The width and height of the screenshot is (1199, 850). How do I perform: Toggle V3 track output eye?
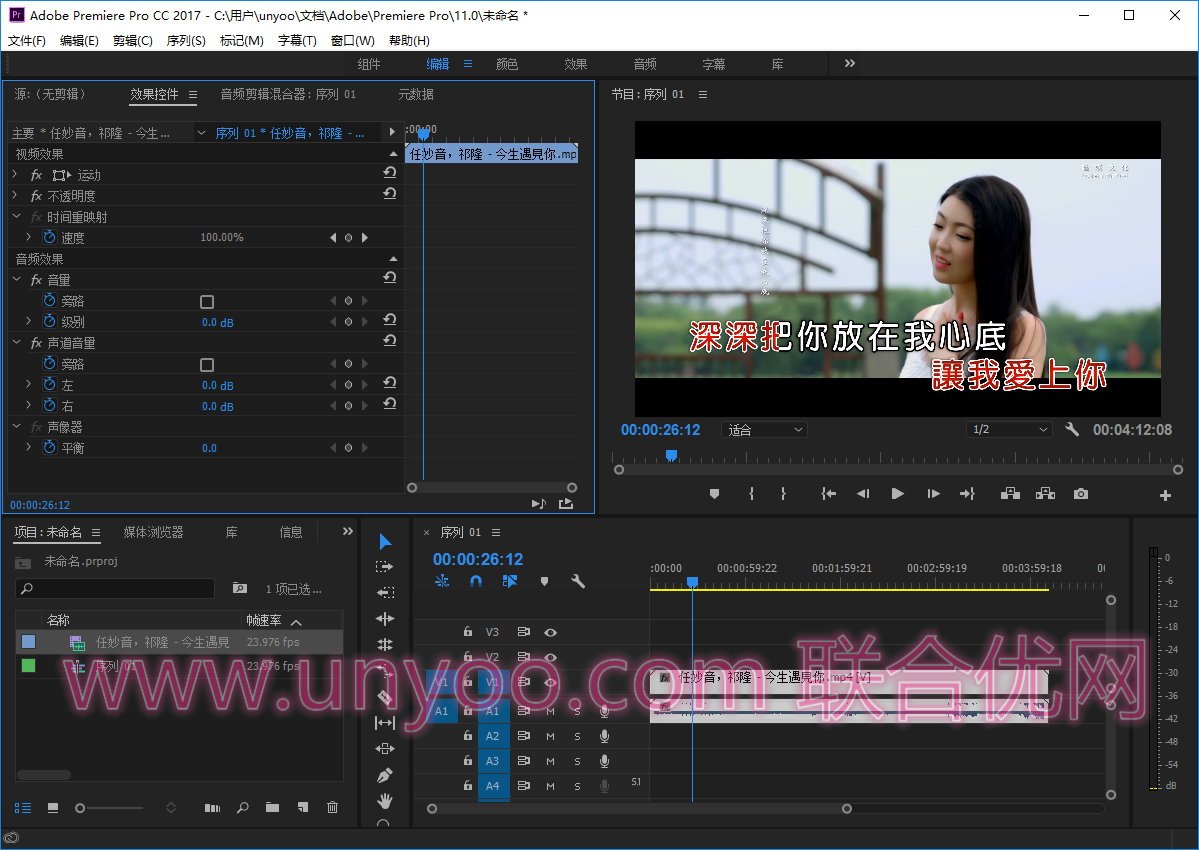(551, 632)
